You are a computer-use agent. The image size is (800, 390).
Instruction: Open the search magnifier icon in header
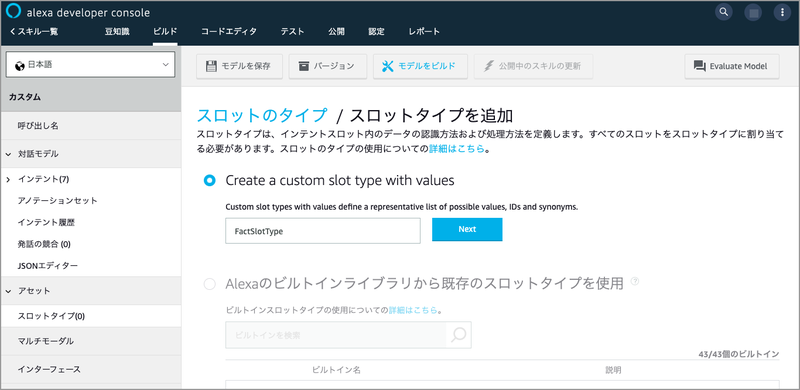[x=723, y=12]
